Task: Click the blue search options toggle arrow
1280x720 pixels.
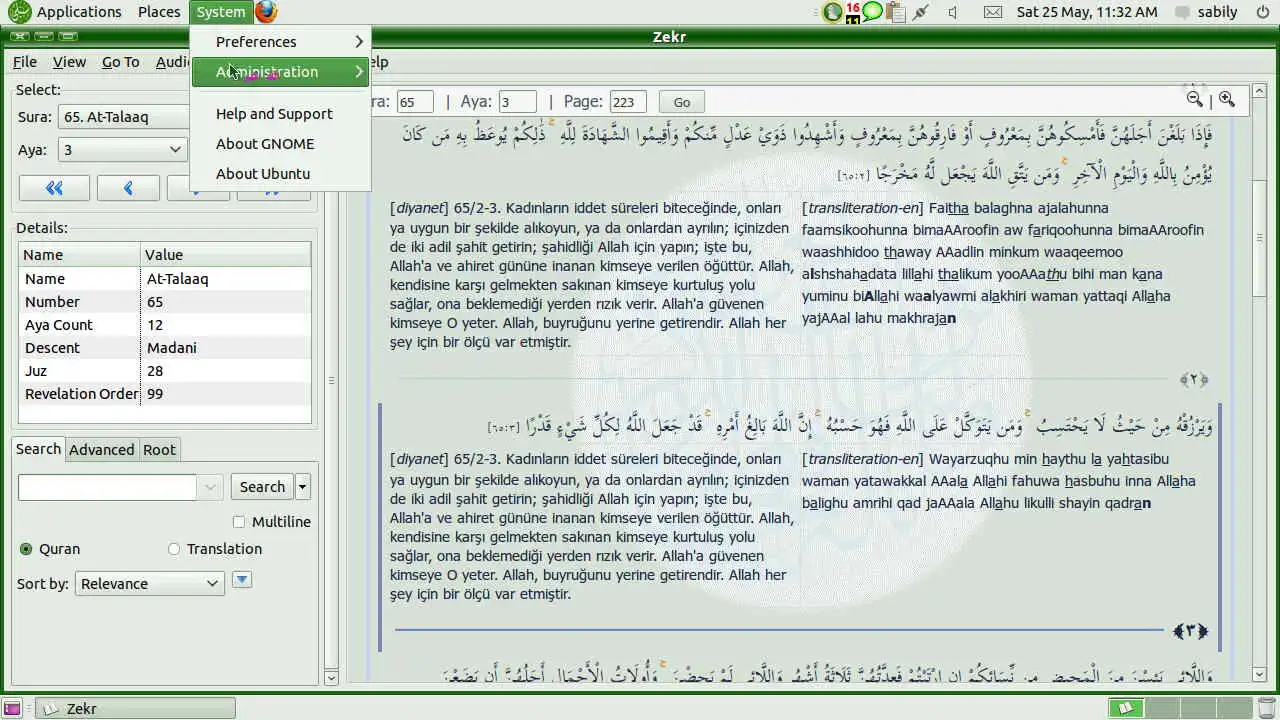Action: tap(241, 580)
